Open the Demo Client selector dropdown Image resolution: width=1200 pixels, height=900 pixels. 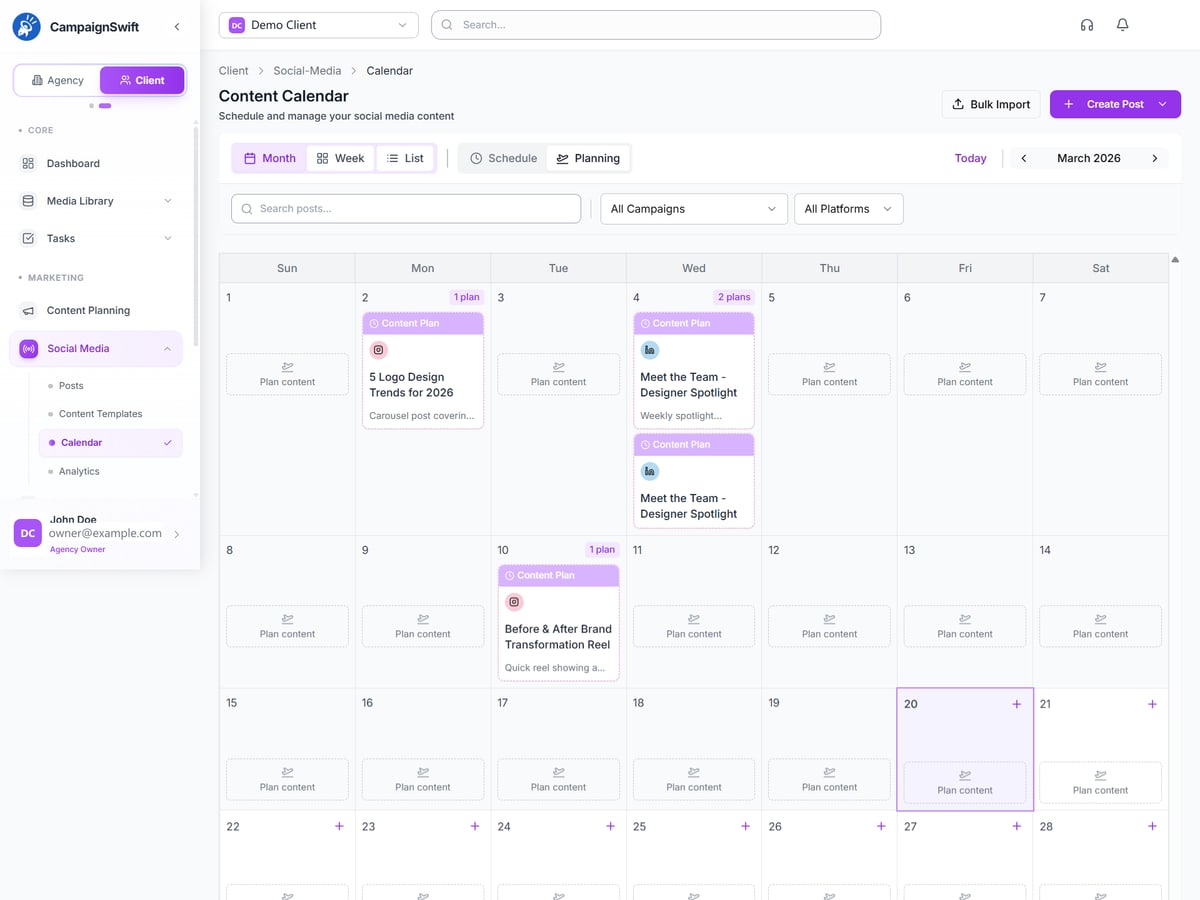click(319, 25)
